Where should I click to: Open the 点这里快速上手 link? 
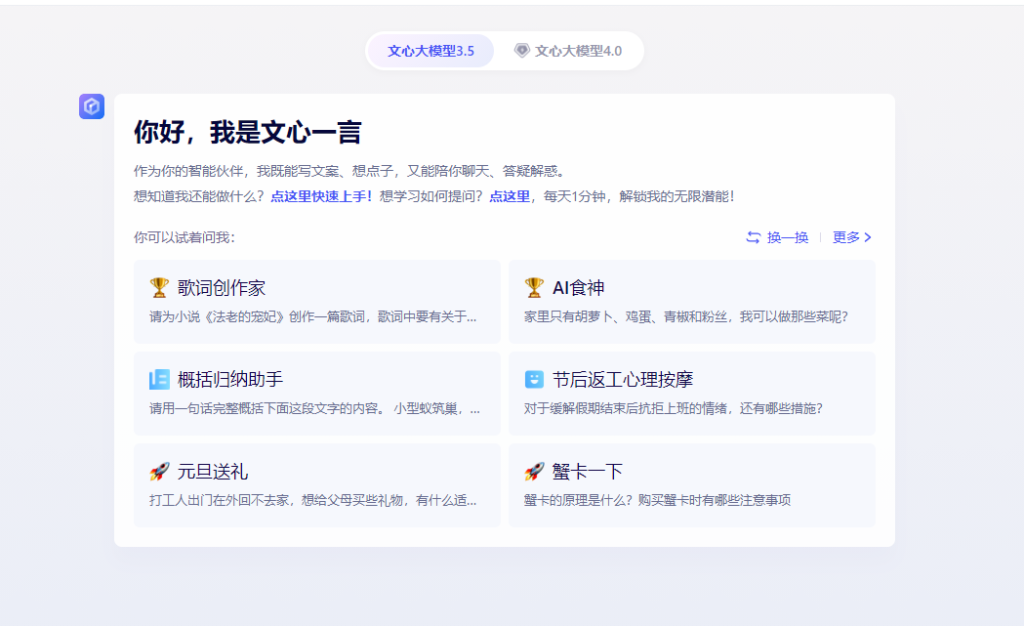321,196
